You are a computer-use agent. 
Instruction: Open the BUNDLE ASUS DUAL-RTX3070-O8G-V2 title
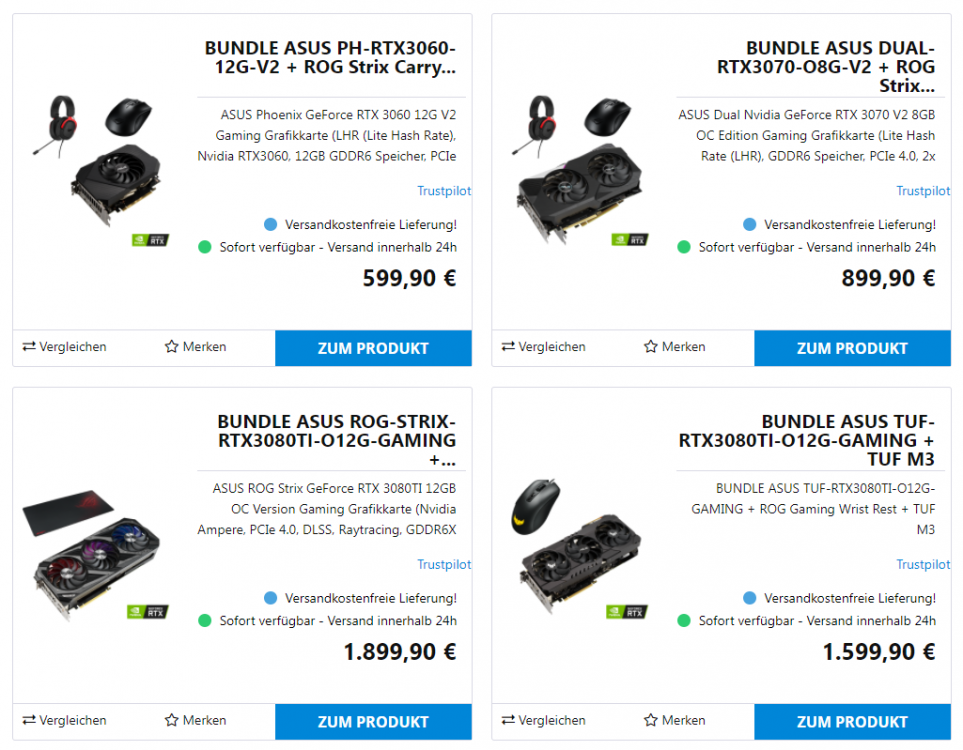(x=826, y=67)
